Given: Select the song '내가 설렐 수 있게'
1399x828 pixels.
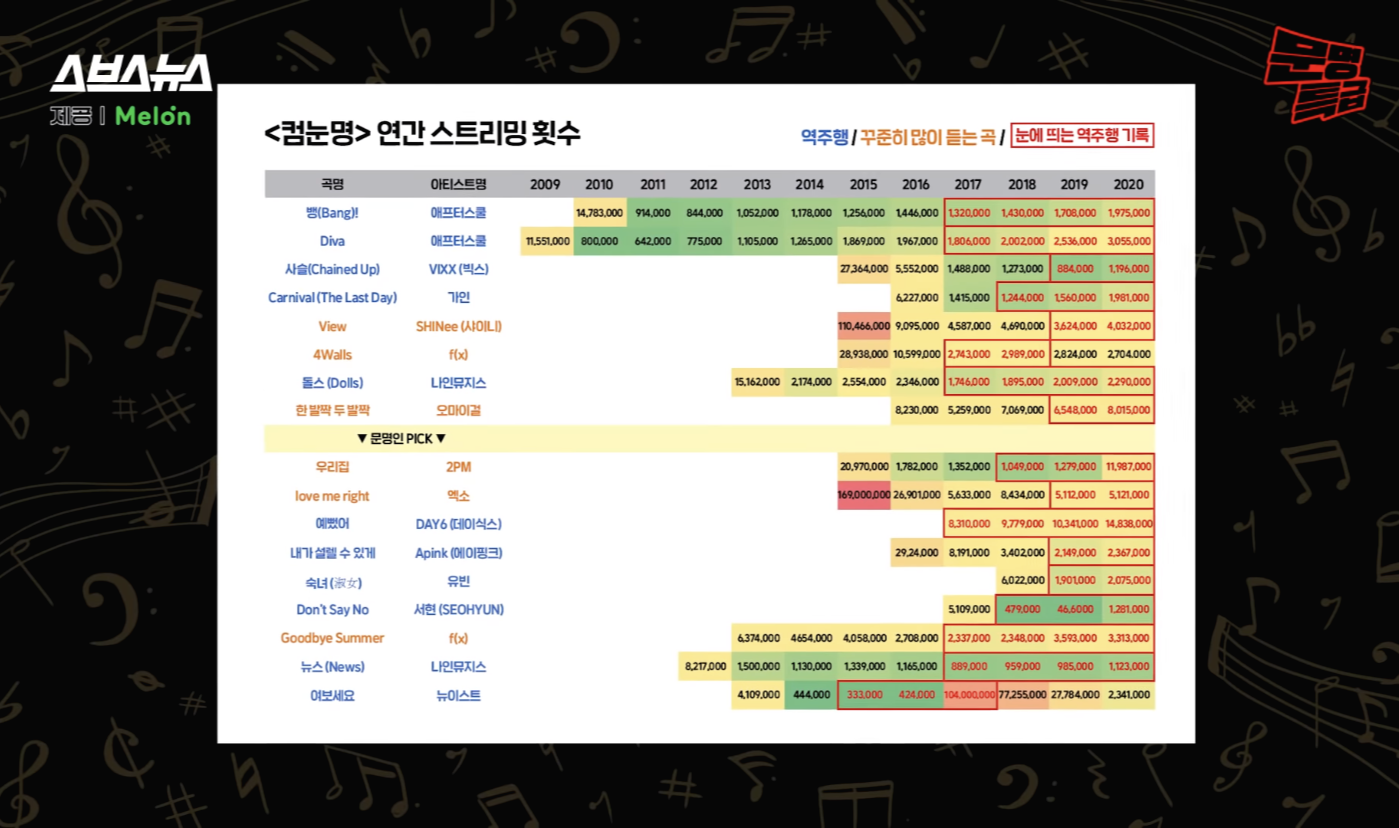Looking at the screenshot, I should (333, 552).
